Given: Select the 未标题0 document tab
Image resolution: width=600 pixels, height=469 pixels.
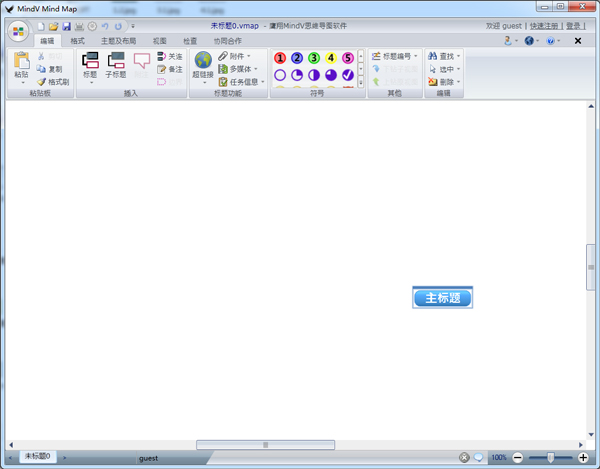Looking at the screenshot, I should [x=38, y=456].
